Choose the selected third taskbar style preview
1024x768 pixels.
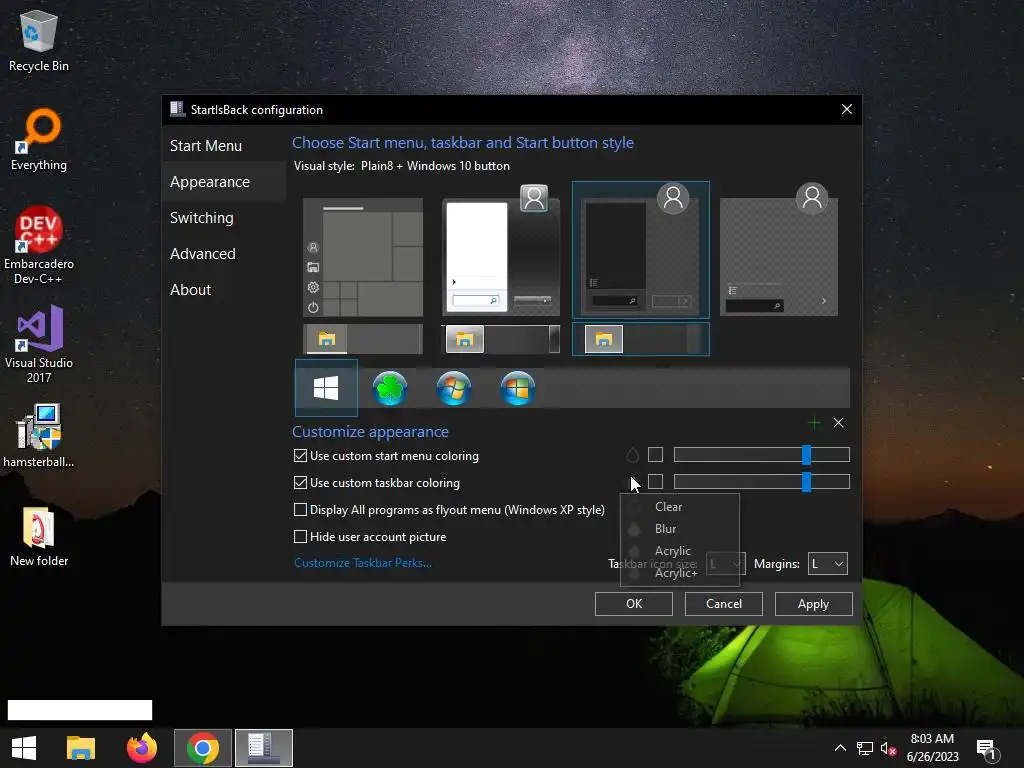point(641,339)
